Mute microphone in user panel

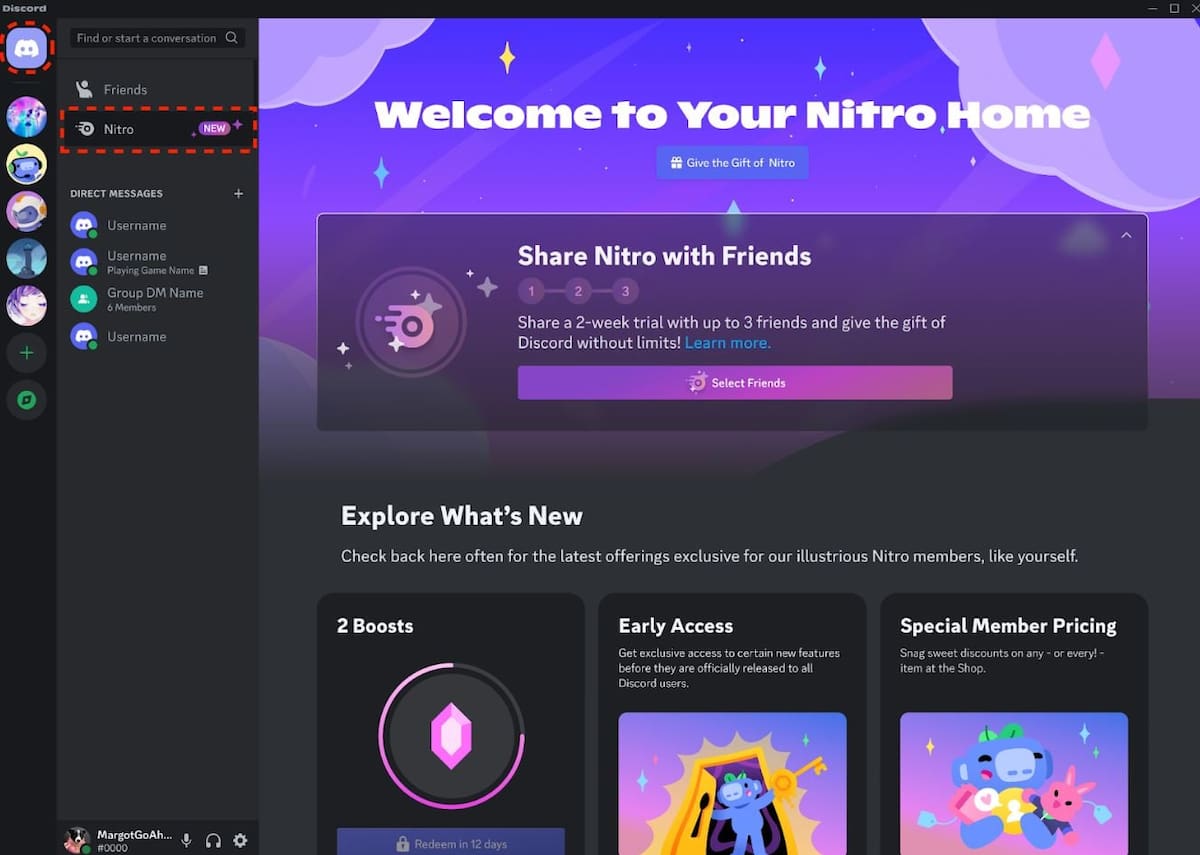click(186, 841)
